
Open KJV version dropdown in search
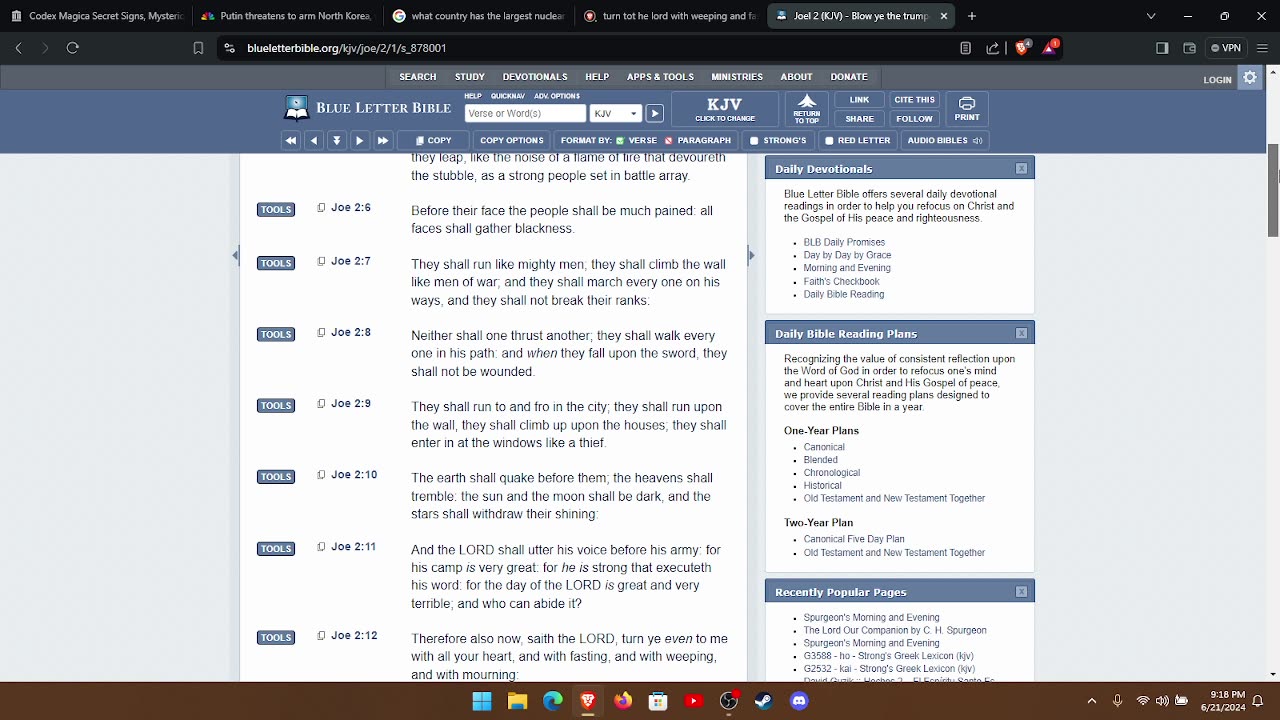615,114
